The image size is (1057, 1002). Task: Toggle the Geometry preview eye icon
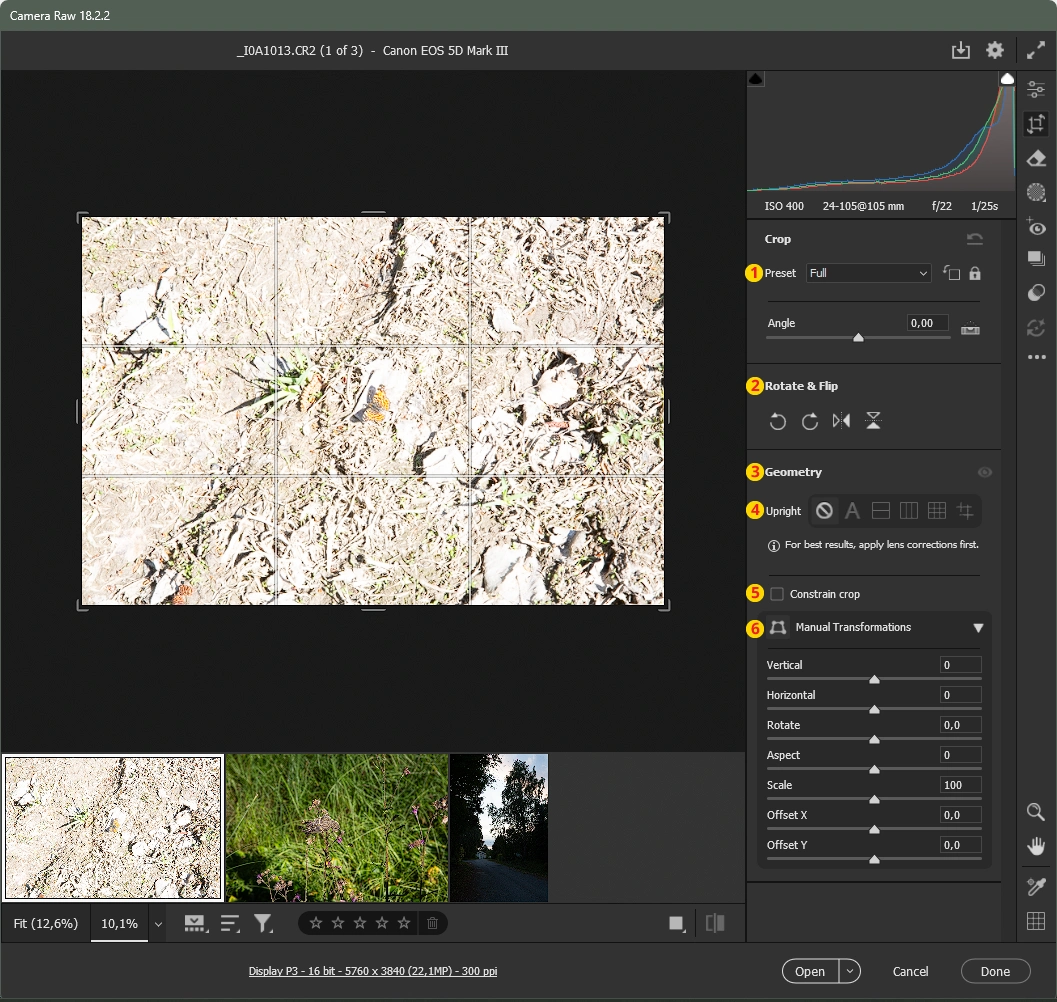(985, 472)
